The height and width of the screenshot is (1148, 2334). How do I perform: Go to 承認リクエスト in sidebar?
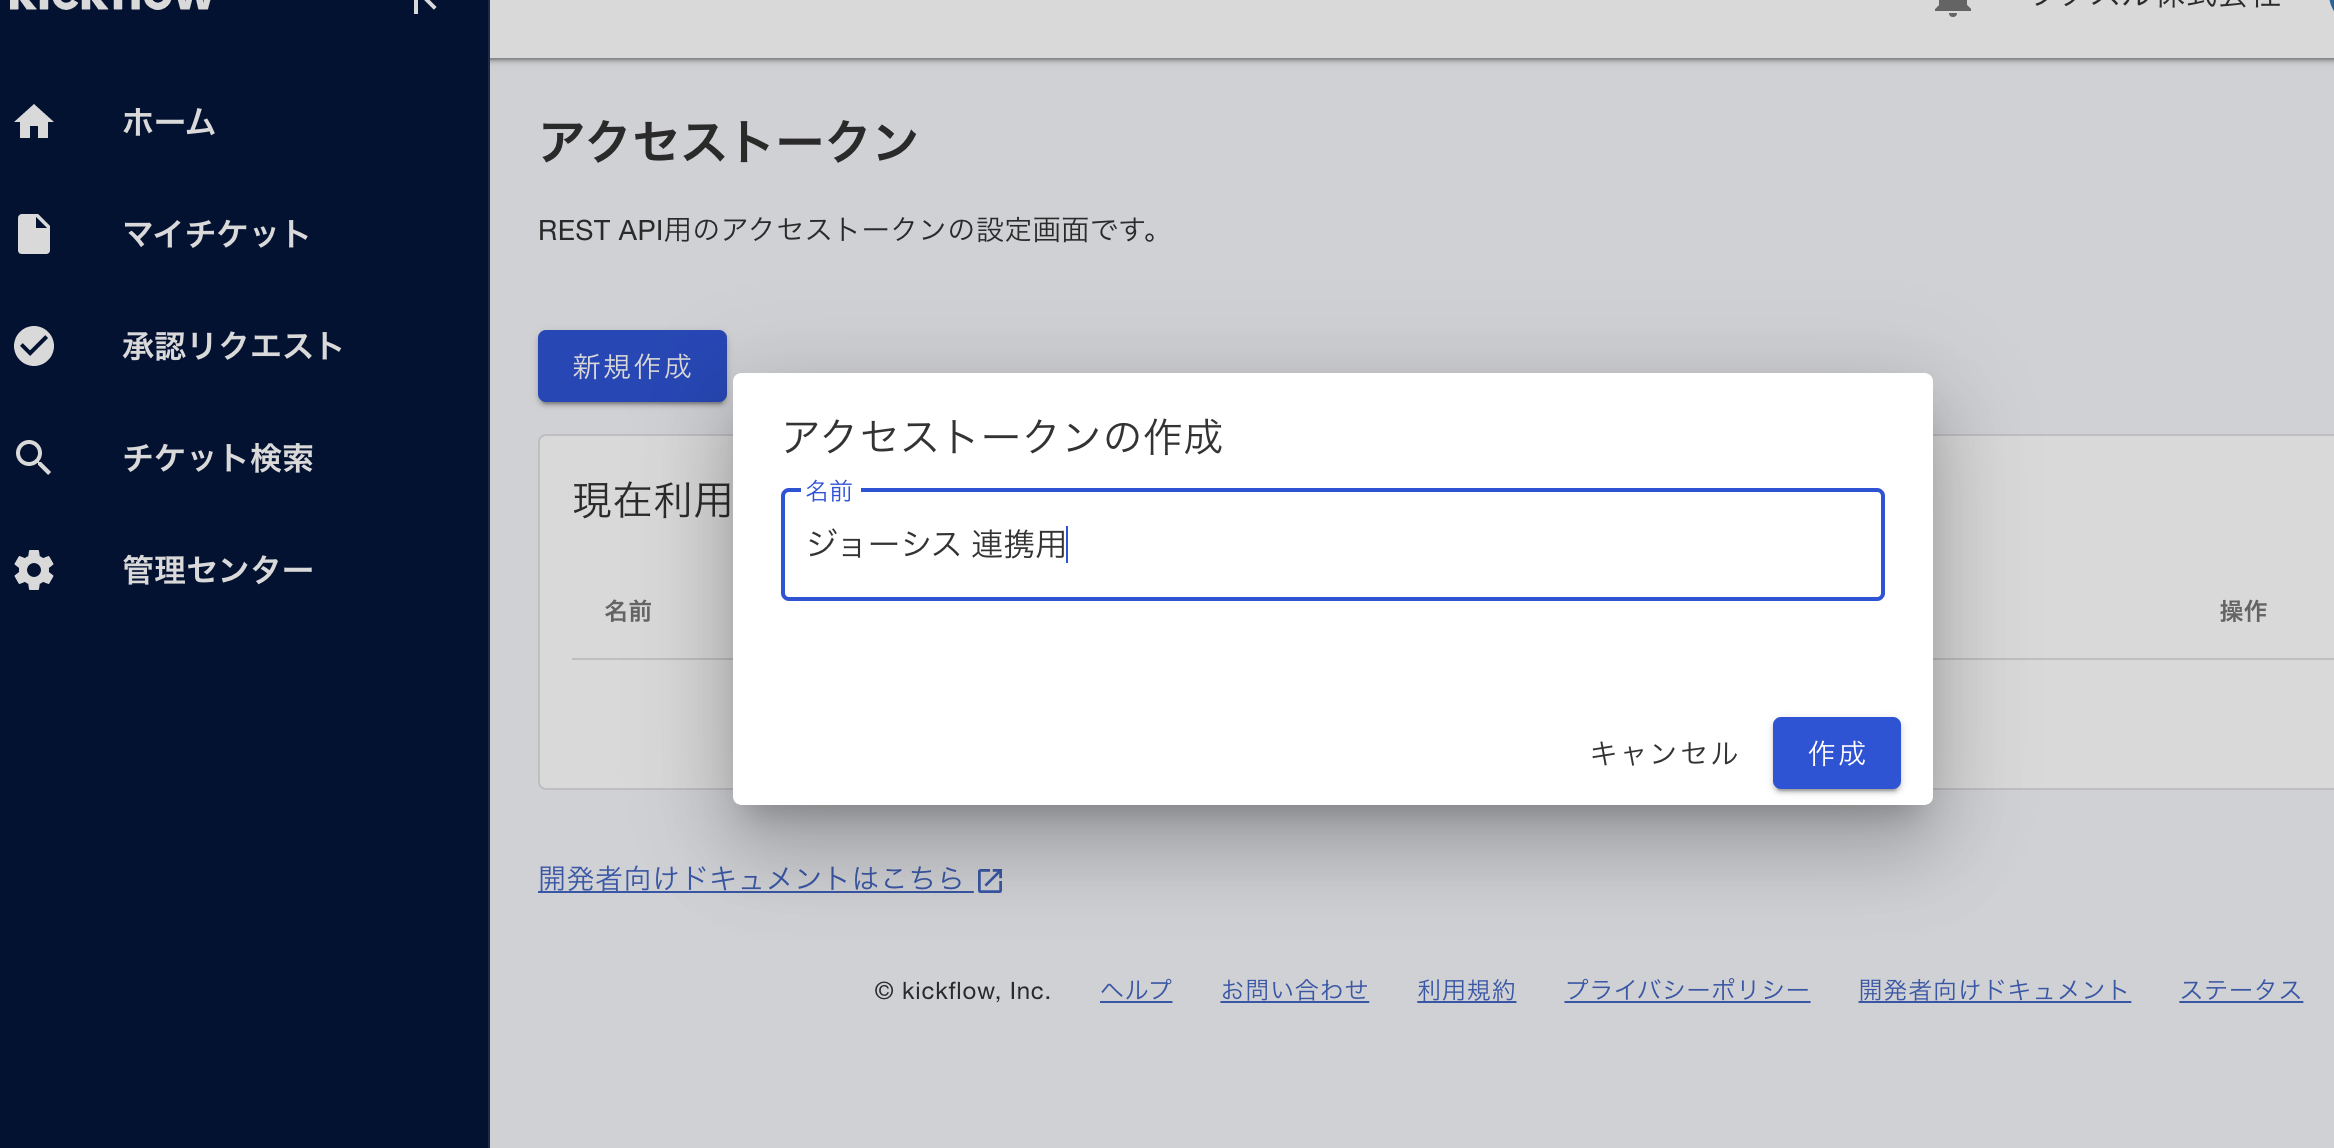[x=232, y=346]
